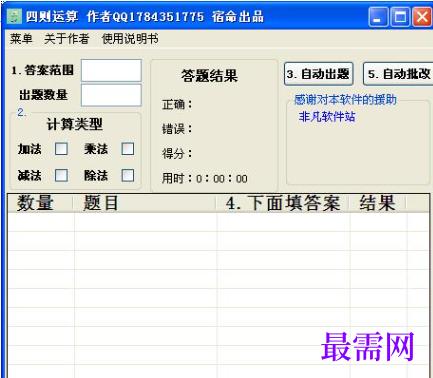Viewport: 433px width, 378px height.
Task: Click the 数量 column header
Action: (x=40, y=203)
